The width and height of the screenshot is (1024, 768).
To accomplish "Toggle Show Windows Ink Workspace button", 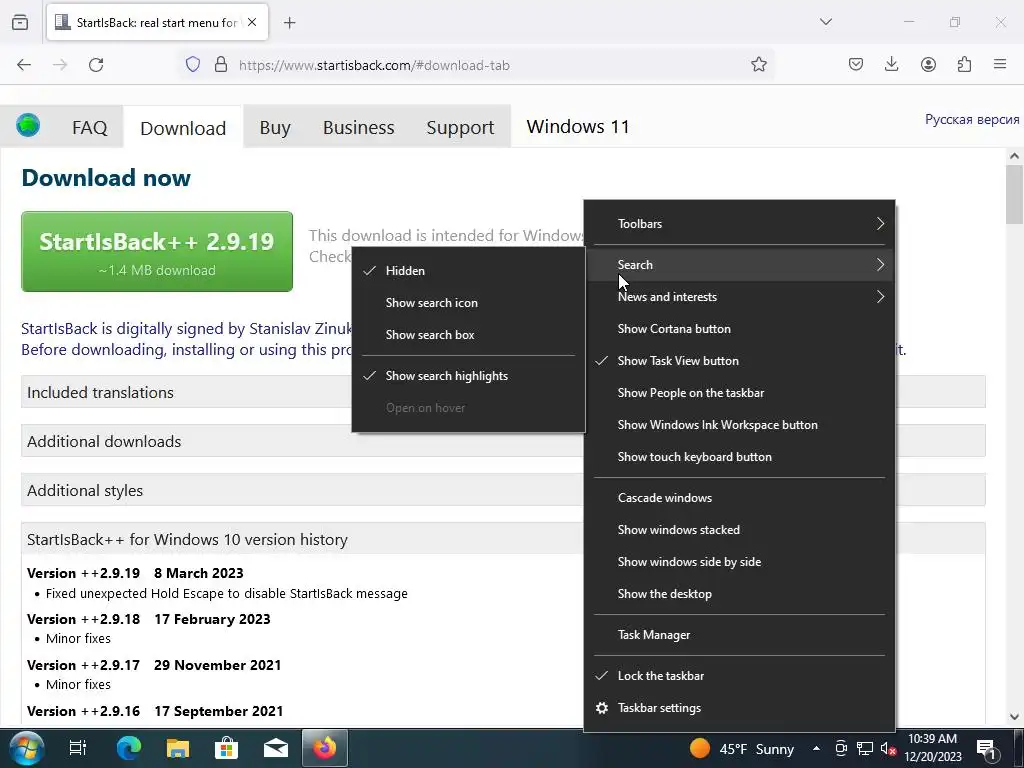I will coord(739,424).
